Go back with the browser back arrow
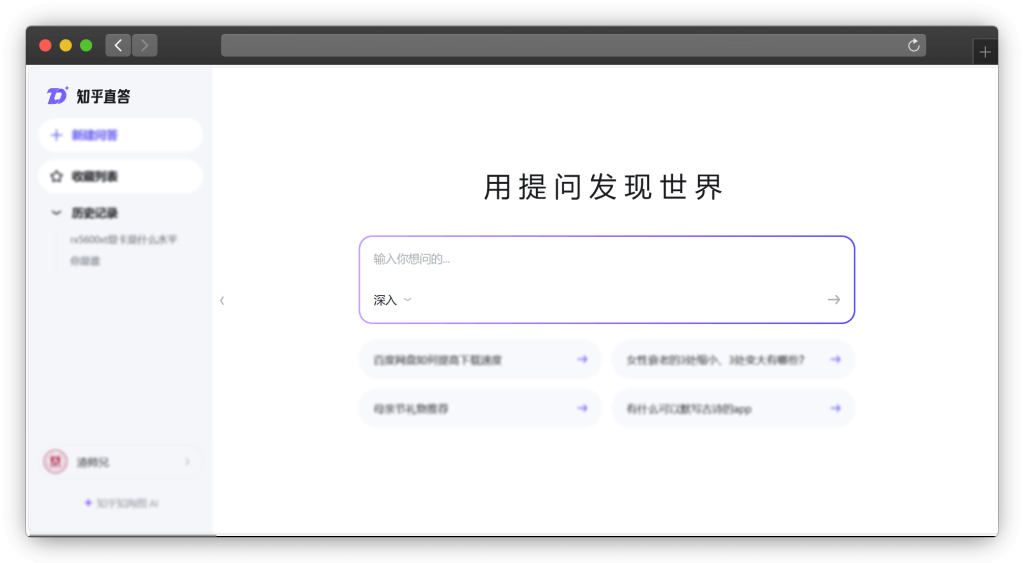 tap(118, 45)
